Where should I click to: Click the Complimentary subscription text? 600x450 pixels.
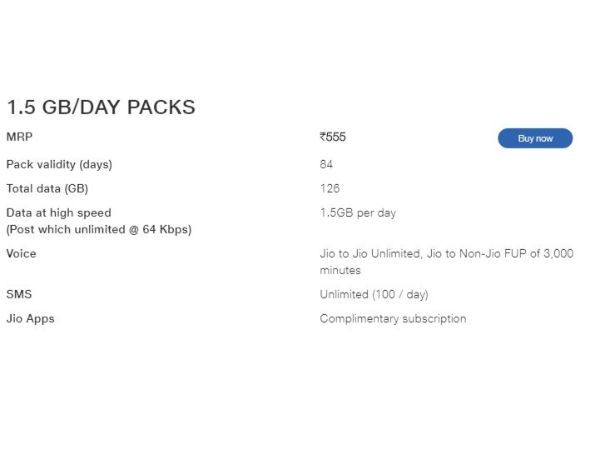click(x=392, y=319)
